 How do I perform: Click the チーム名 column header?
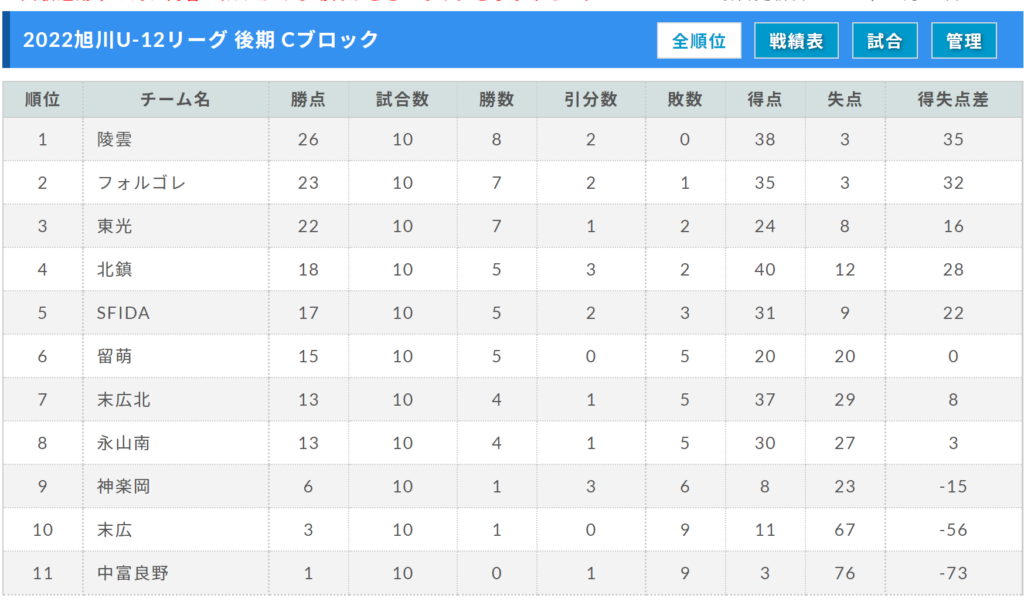(176, 99)
